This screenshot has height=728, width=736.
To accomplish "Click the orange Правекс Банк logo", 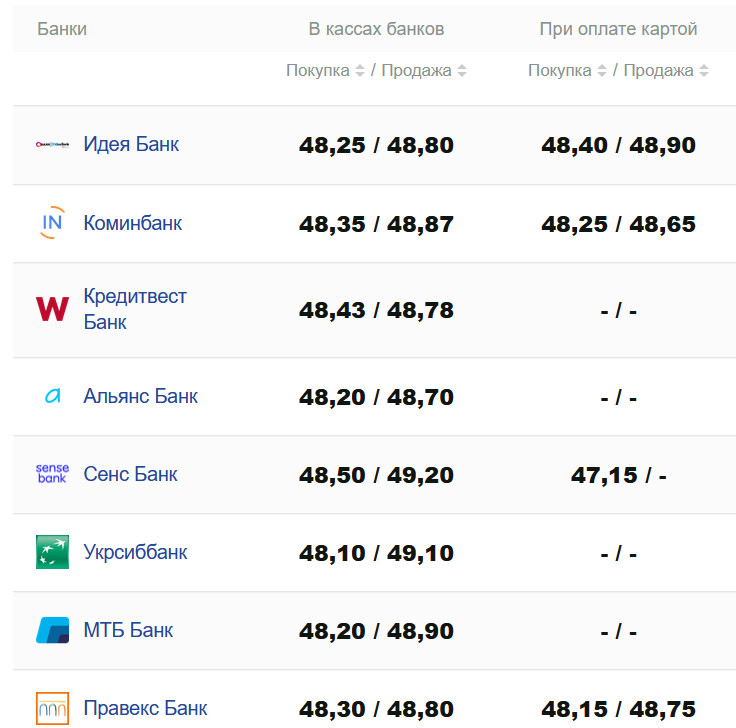I will 52,708.
